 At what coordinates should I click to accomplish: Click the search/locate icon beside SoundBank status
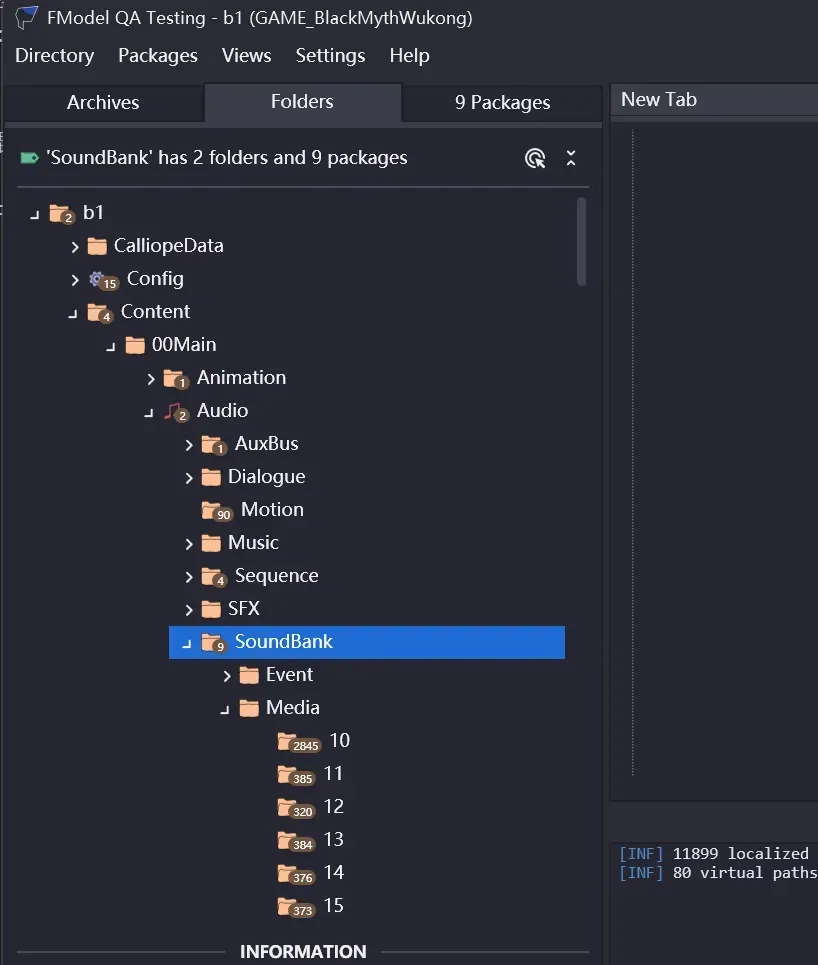[x=535, y=158]
